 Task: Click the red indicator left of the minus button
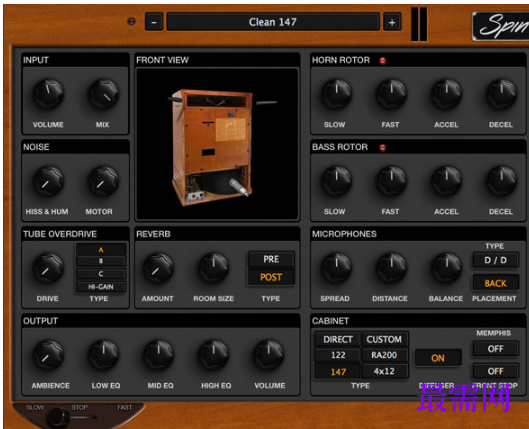132,22
